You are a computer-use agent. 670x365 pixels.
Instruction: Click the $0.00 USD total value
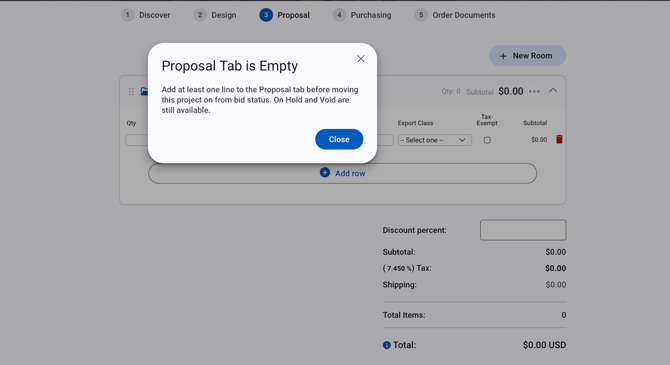tap(544, 345)
